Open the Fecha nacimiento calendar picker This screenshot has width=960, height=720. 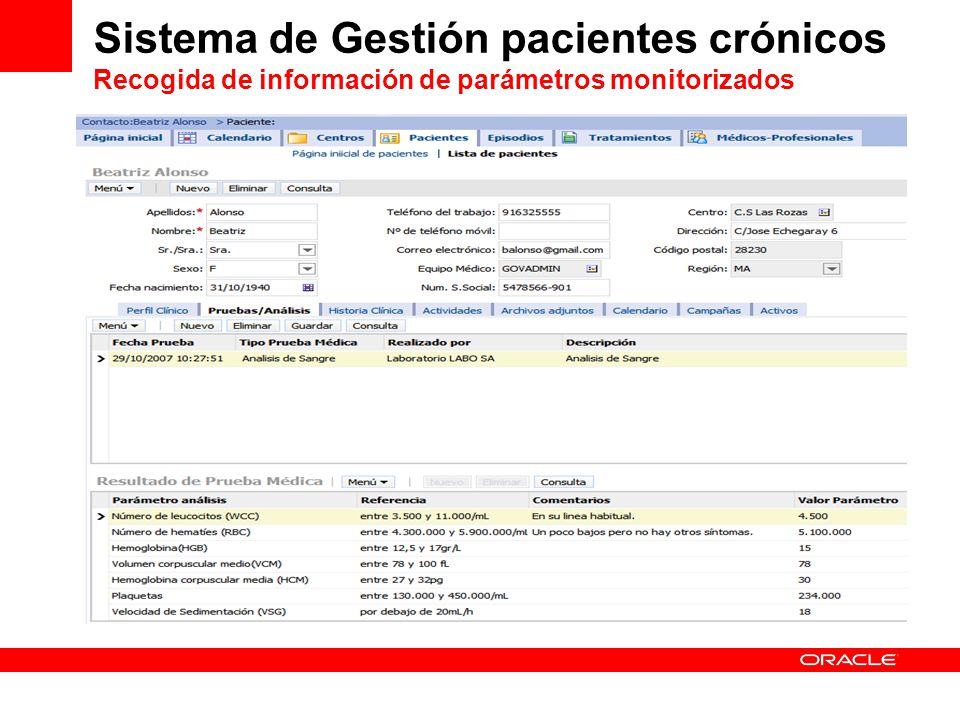point(308,288)
